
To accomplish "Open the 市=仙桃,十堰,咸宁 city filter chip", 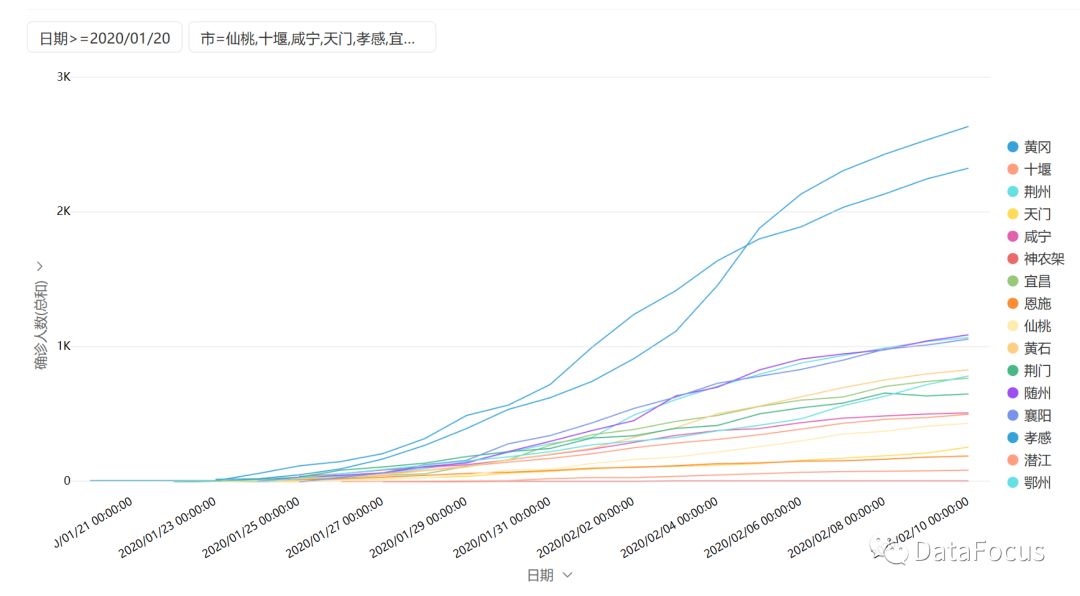I will pos(311,38).
